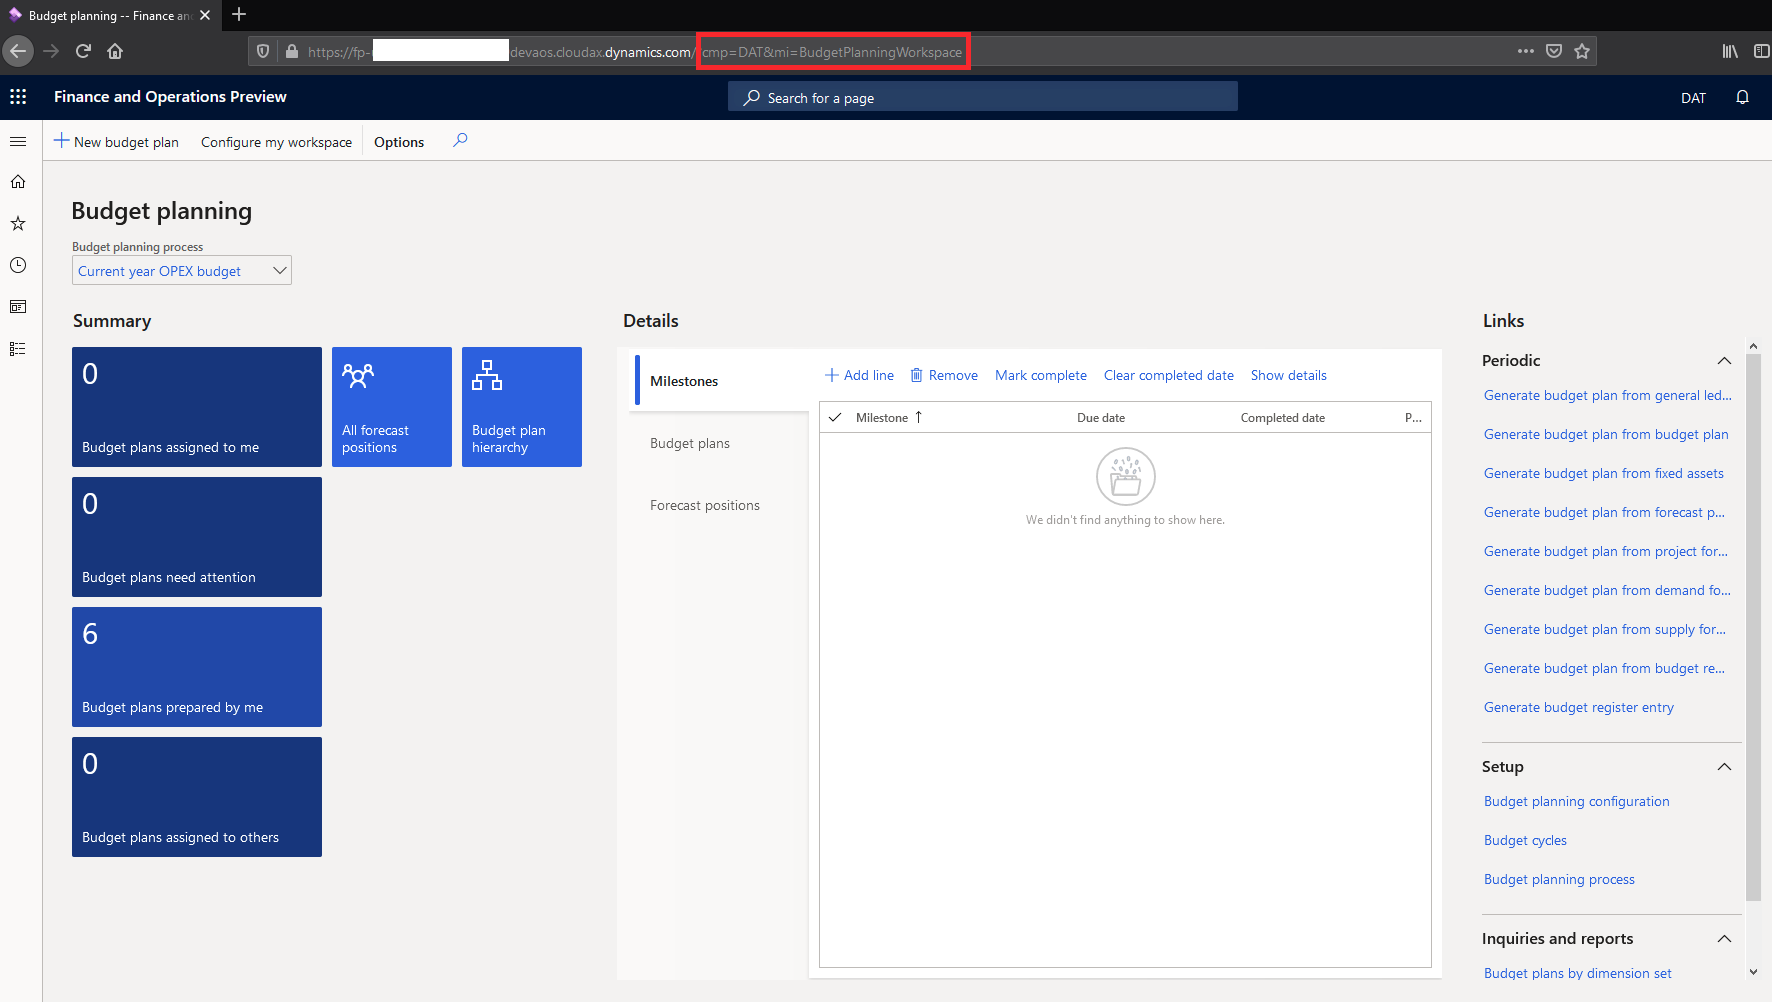Image resolution: width=1772 pixels, height=1002 pixels.
Task: Open Budget plan hierarchy tile
Action: click(522, 407)
